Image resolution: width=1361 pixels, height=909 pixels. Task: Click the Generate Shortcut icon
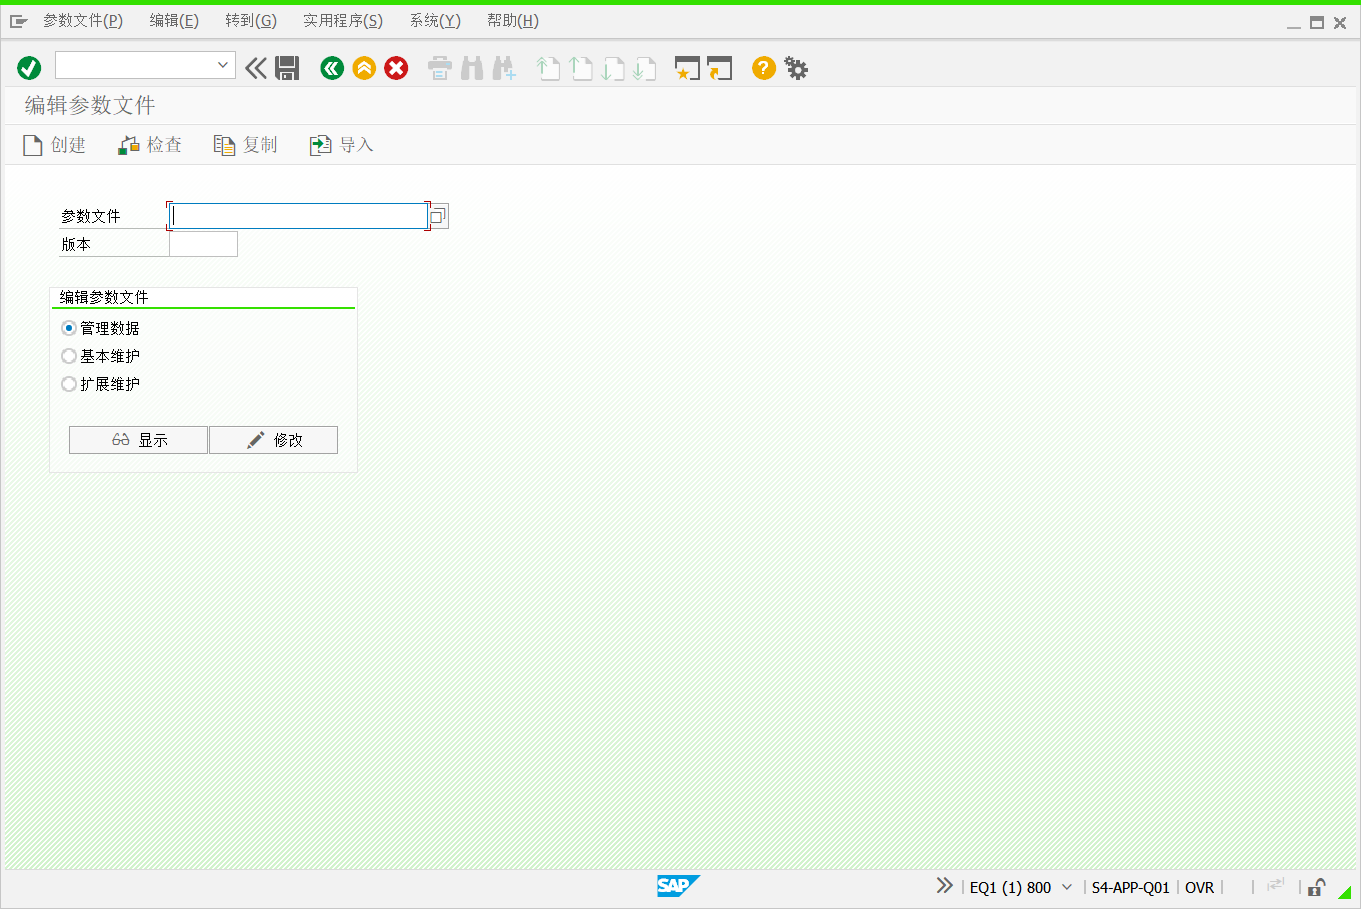point(719,68)
